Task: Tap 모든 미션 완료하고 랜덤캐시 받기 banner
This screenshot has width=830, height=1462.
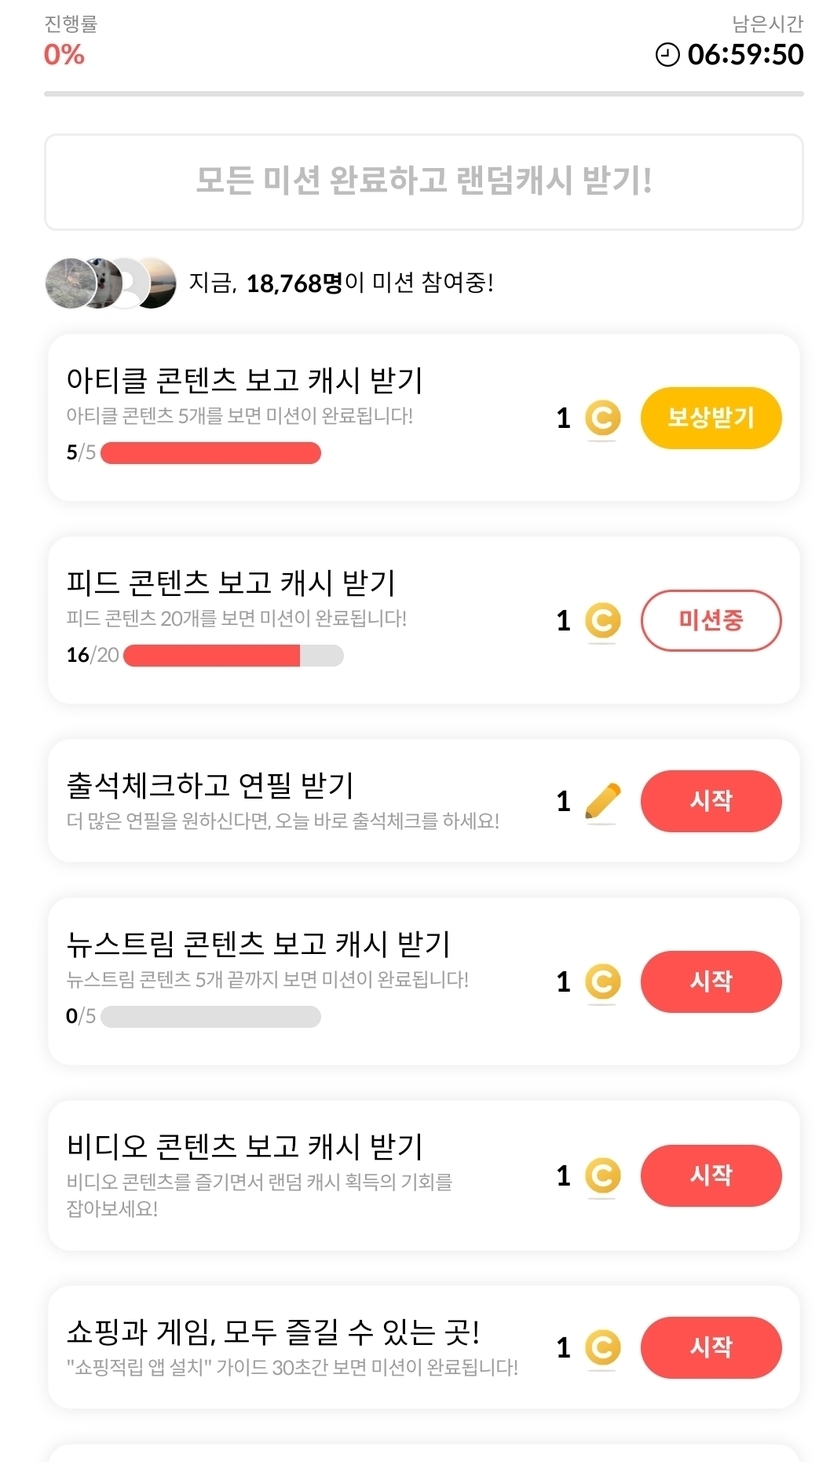Action: pyautogui.click(x=424, y=182)
